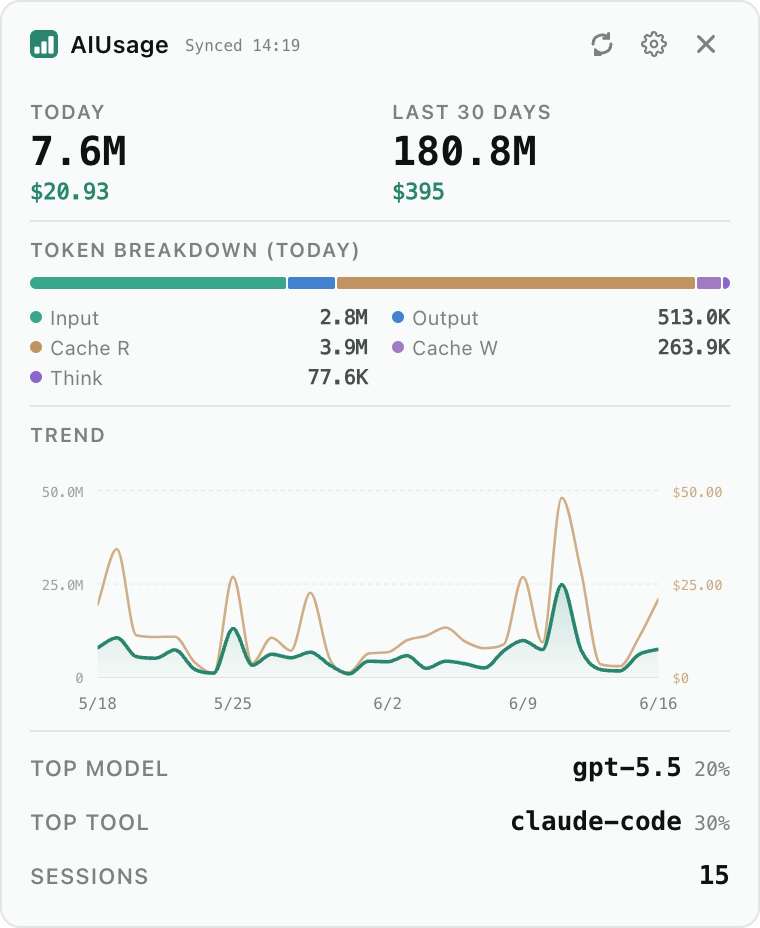760x928 pixels.
Task: Click the '$25.00' cost axis label
Action: tap(697, 585)
